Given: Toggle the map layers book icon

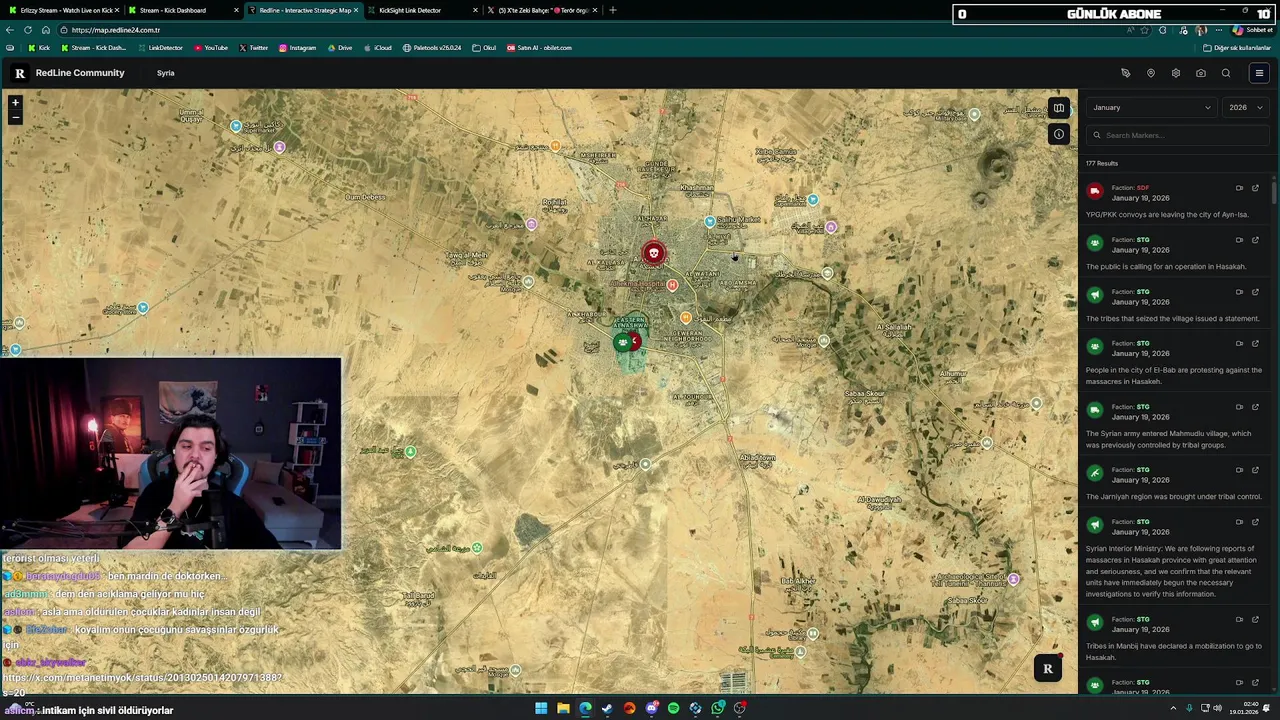Looking at the screenshot, I should [1058, 108].
